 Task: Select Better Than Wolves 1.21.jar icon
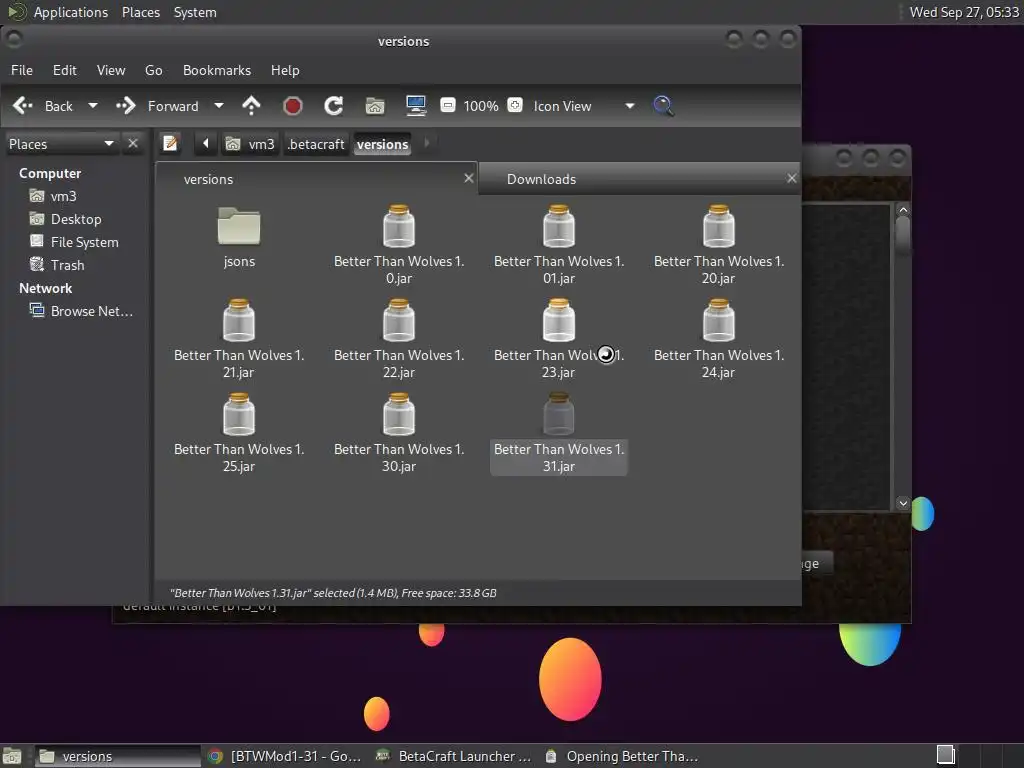click(239, 320)
